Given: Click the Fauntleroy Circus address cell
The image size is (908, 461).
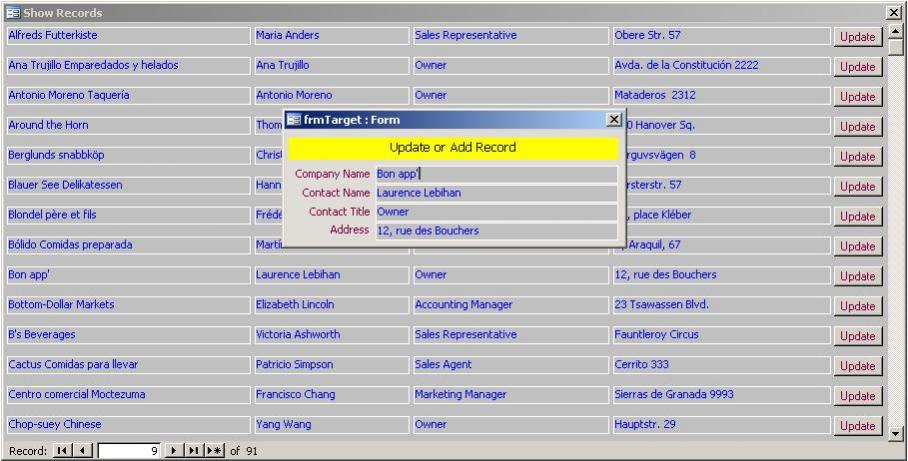Looking at the screenshot, I should (722, 335).
